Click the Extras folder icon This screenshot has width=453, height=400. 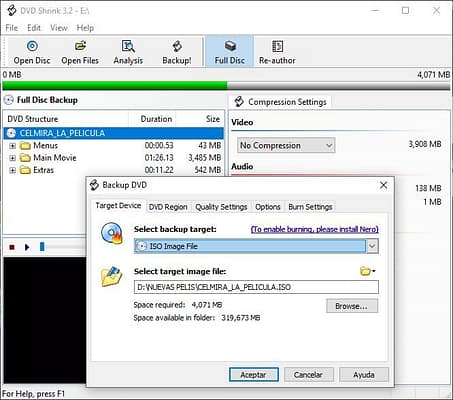click(25, 170)
